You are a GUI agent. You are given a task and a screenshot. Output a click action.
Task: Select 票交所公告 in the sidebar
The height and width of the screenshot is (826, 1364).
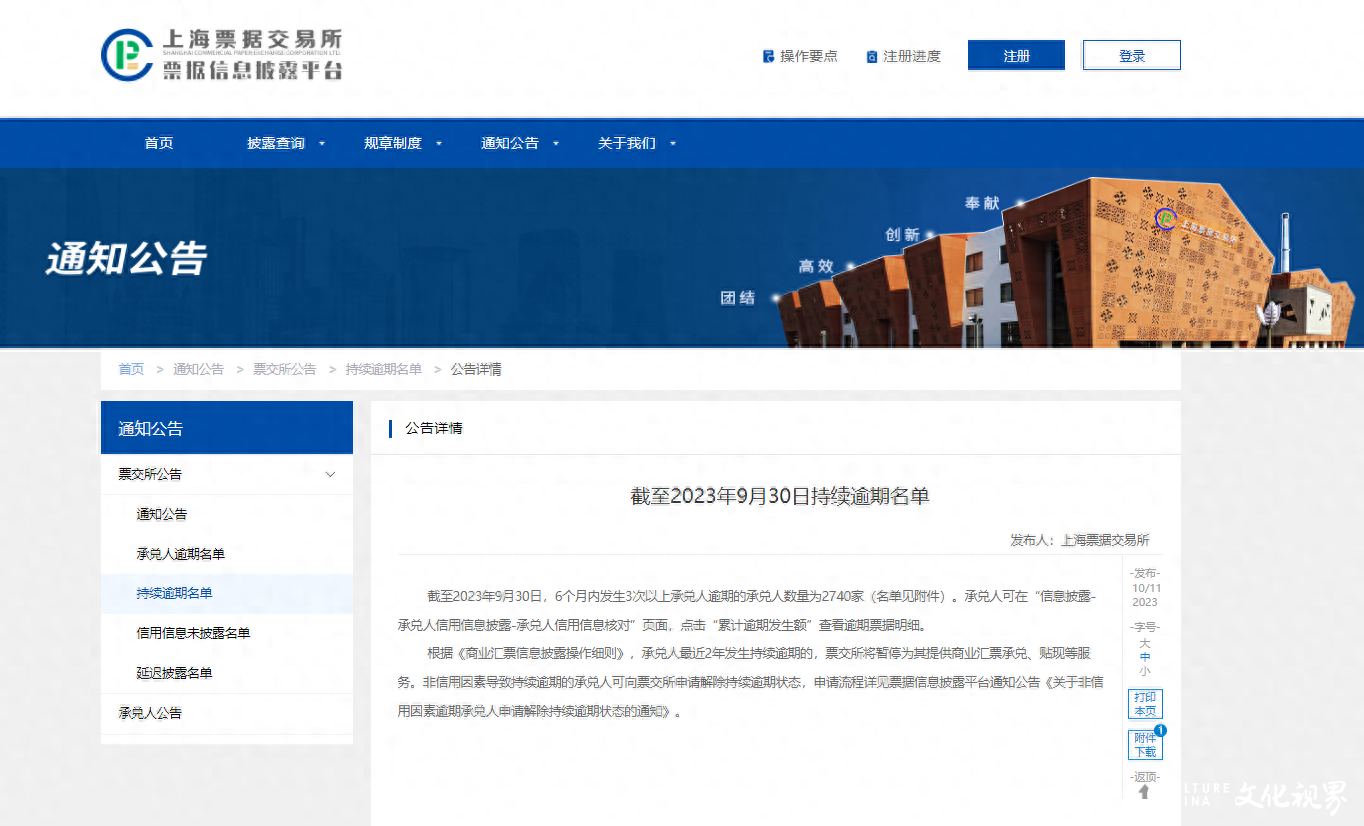[x=227, y=474]
